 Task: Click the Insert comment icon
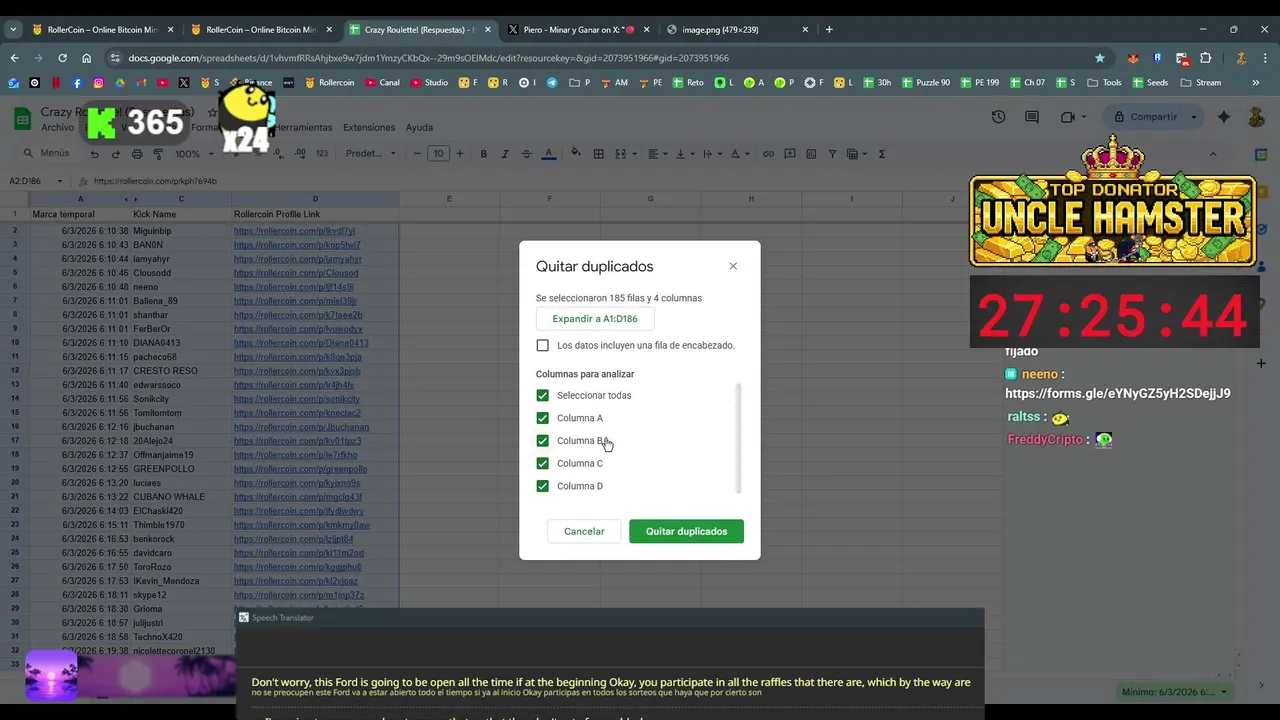pos(790,154)
